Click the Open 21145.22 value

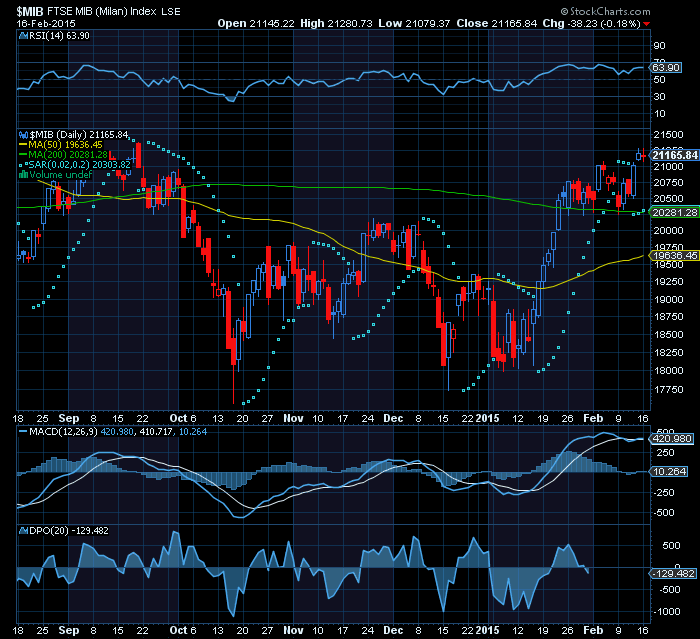(256, 23)
